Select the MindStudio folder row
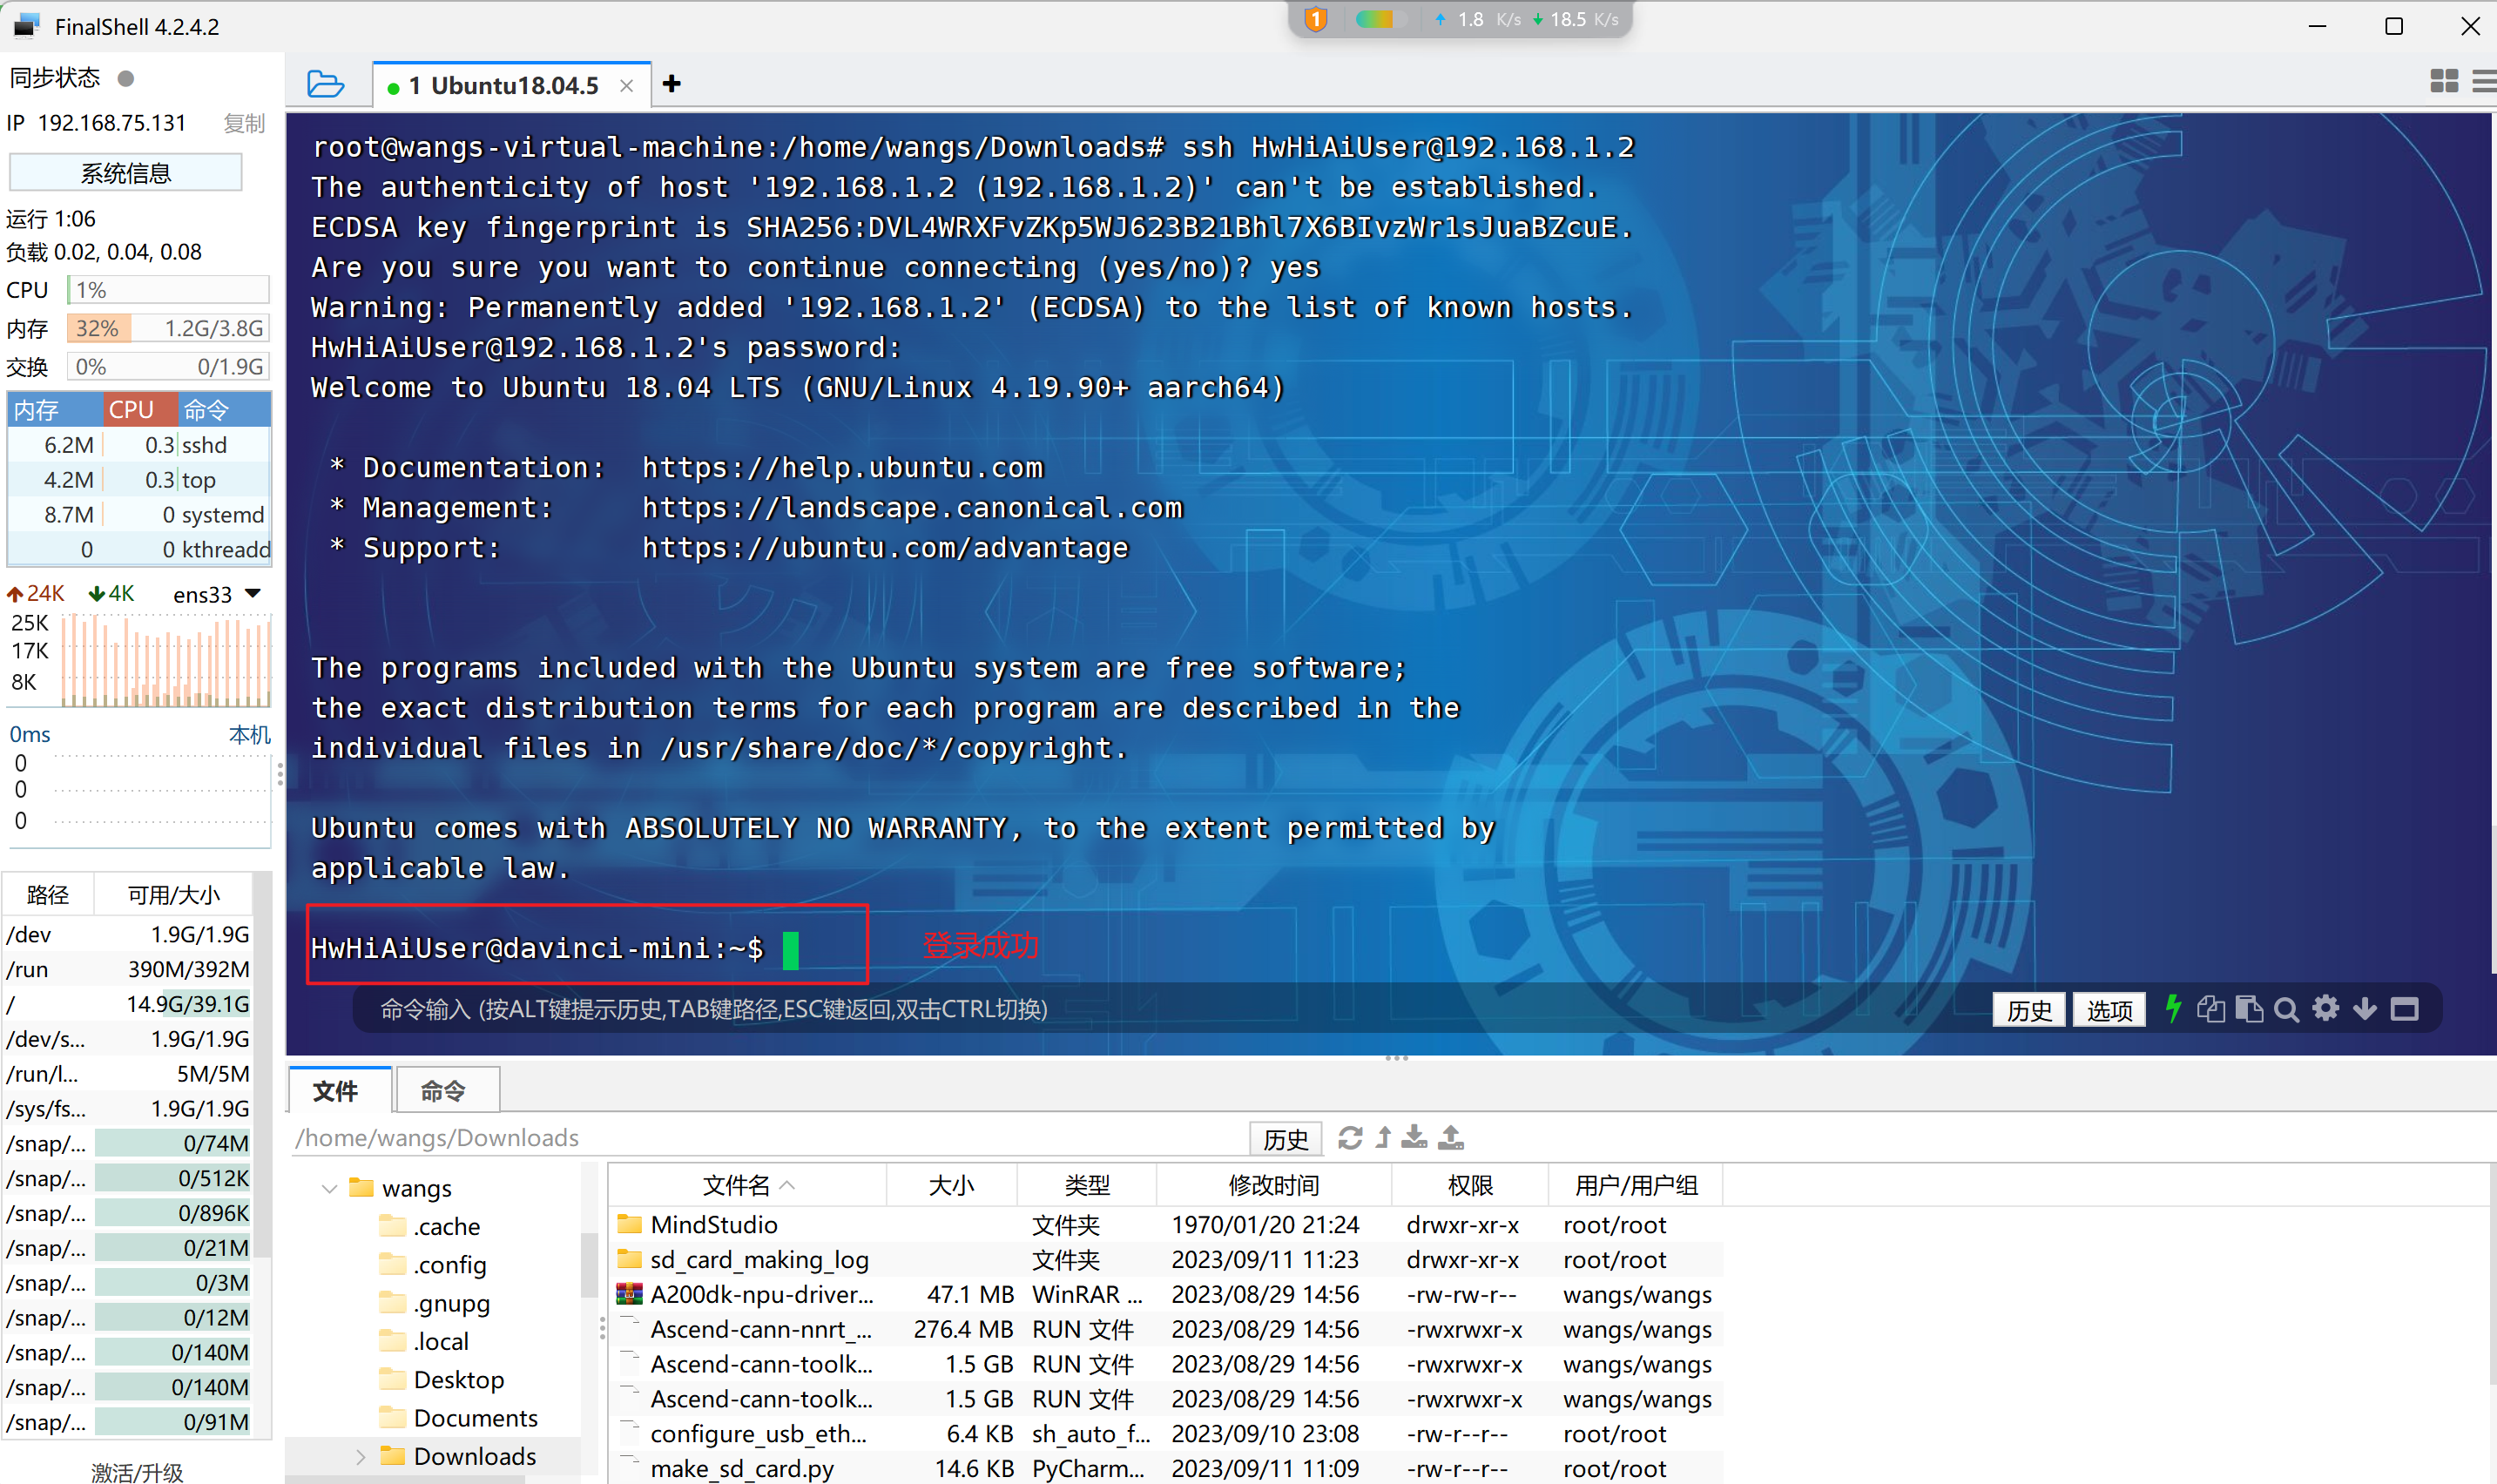 point(1166,1225)
